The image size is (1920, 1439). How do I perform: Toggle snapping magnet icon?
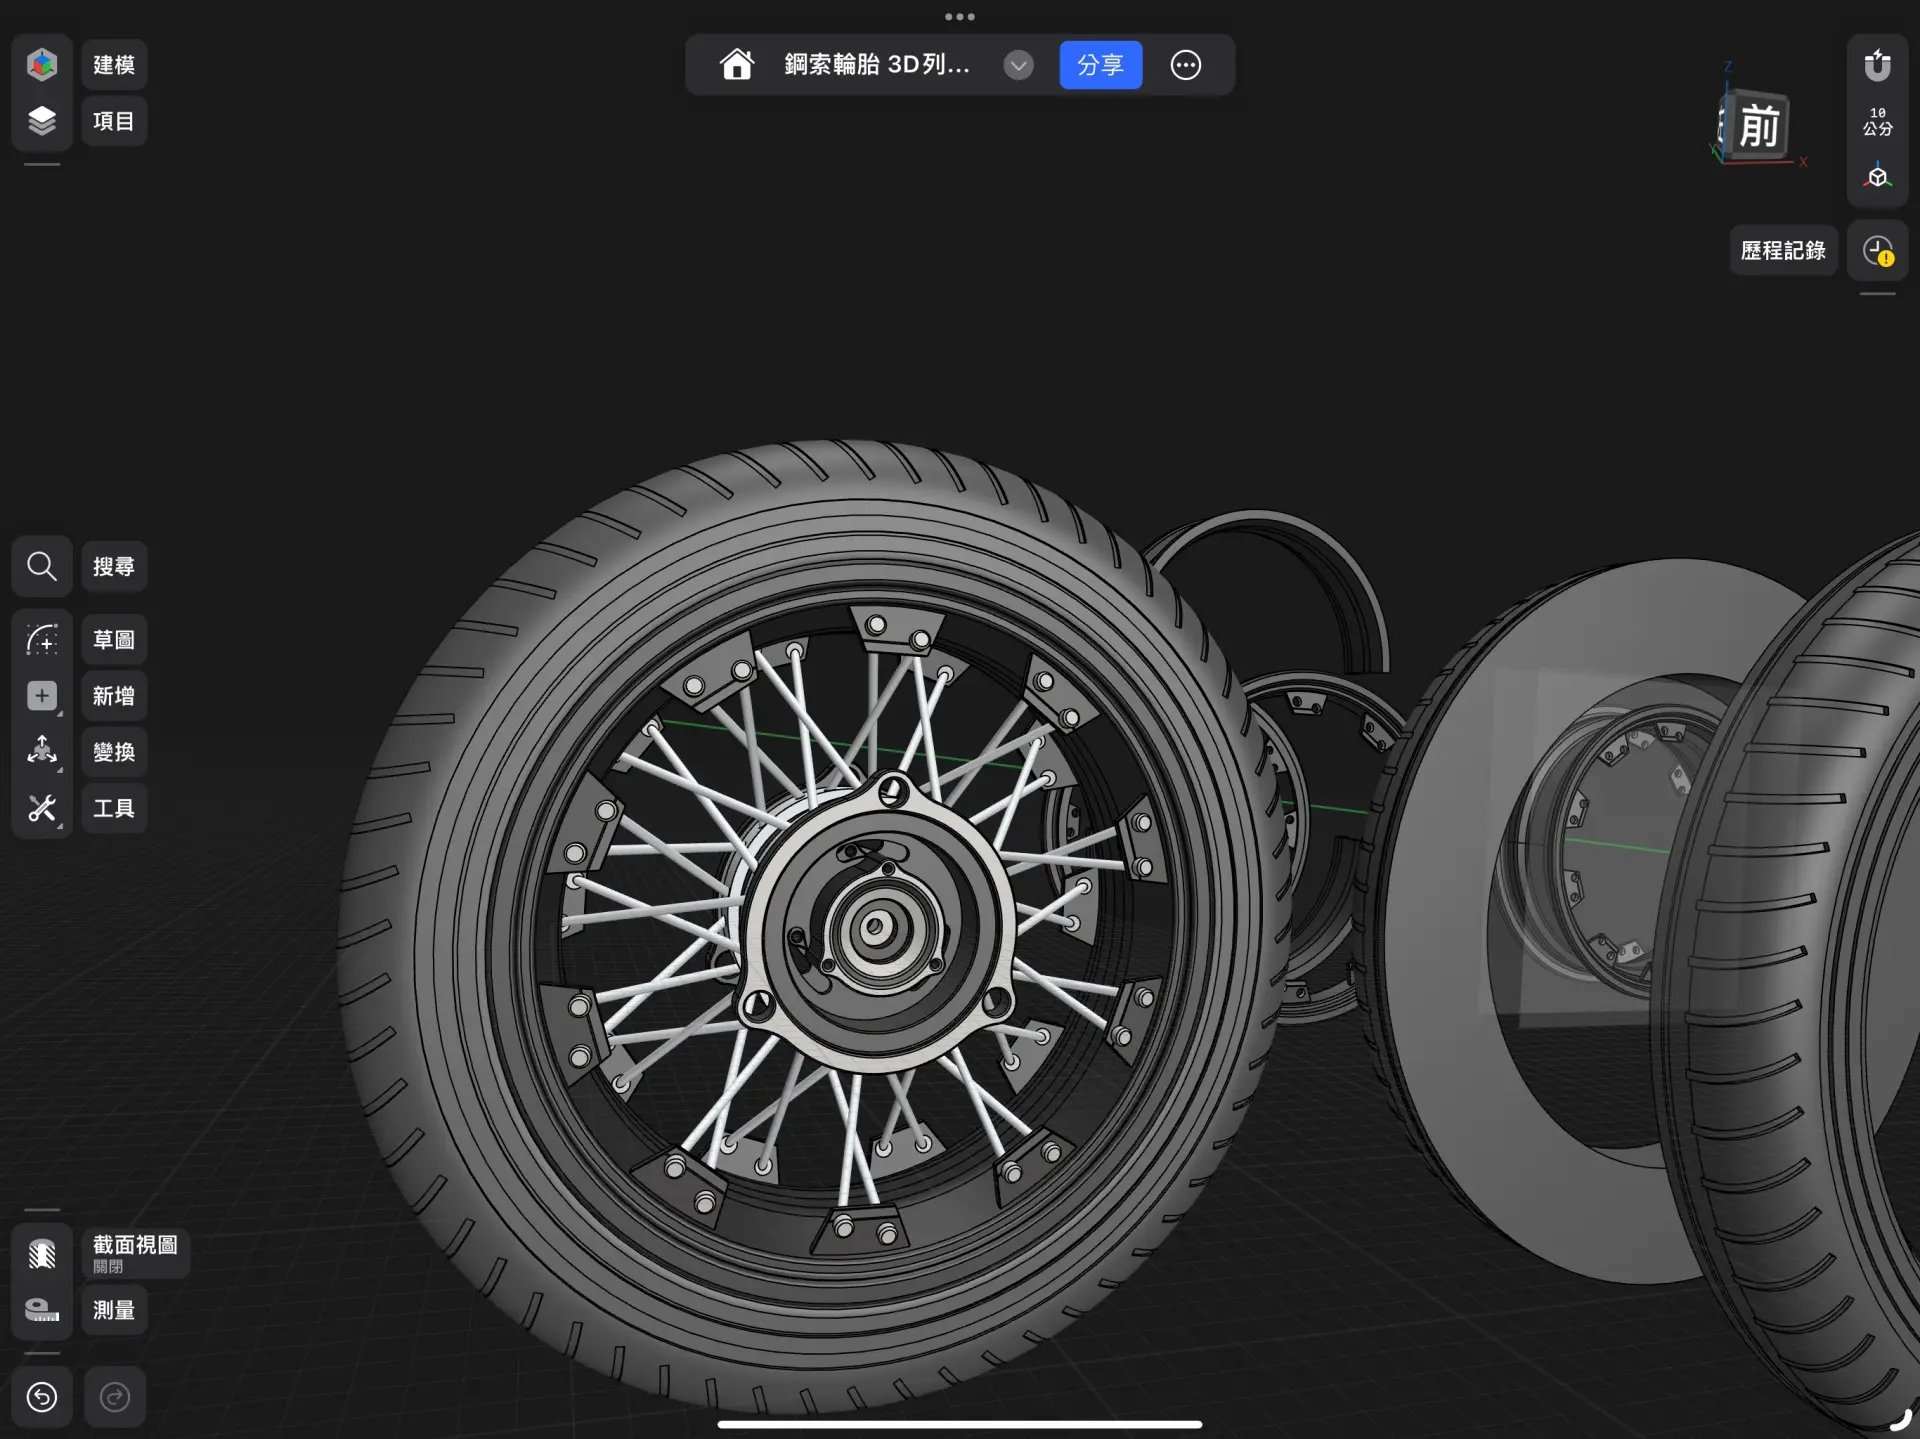pyautogui.click(x=1877, y=65)
